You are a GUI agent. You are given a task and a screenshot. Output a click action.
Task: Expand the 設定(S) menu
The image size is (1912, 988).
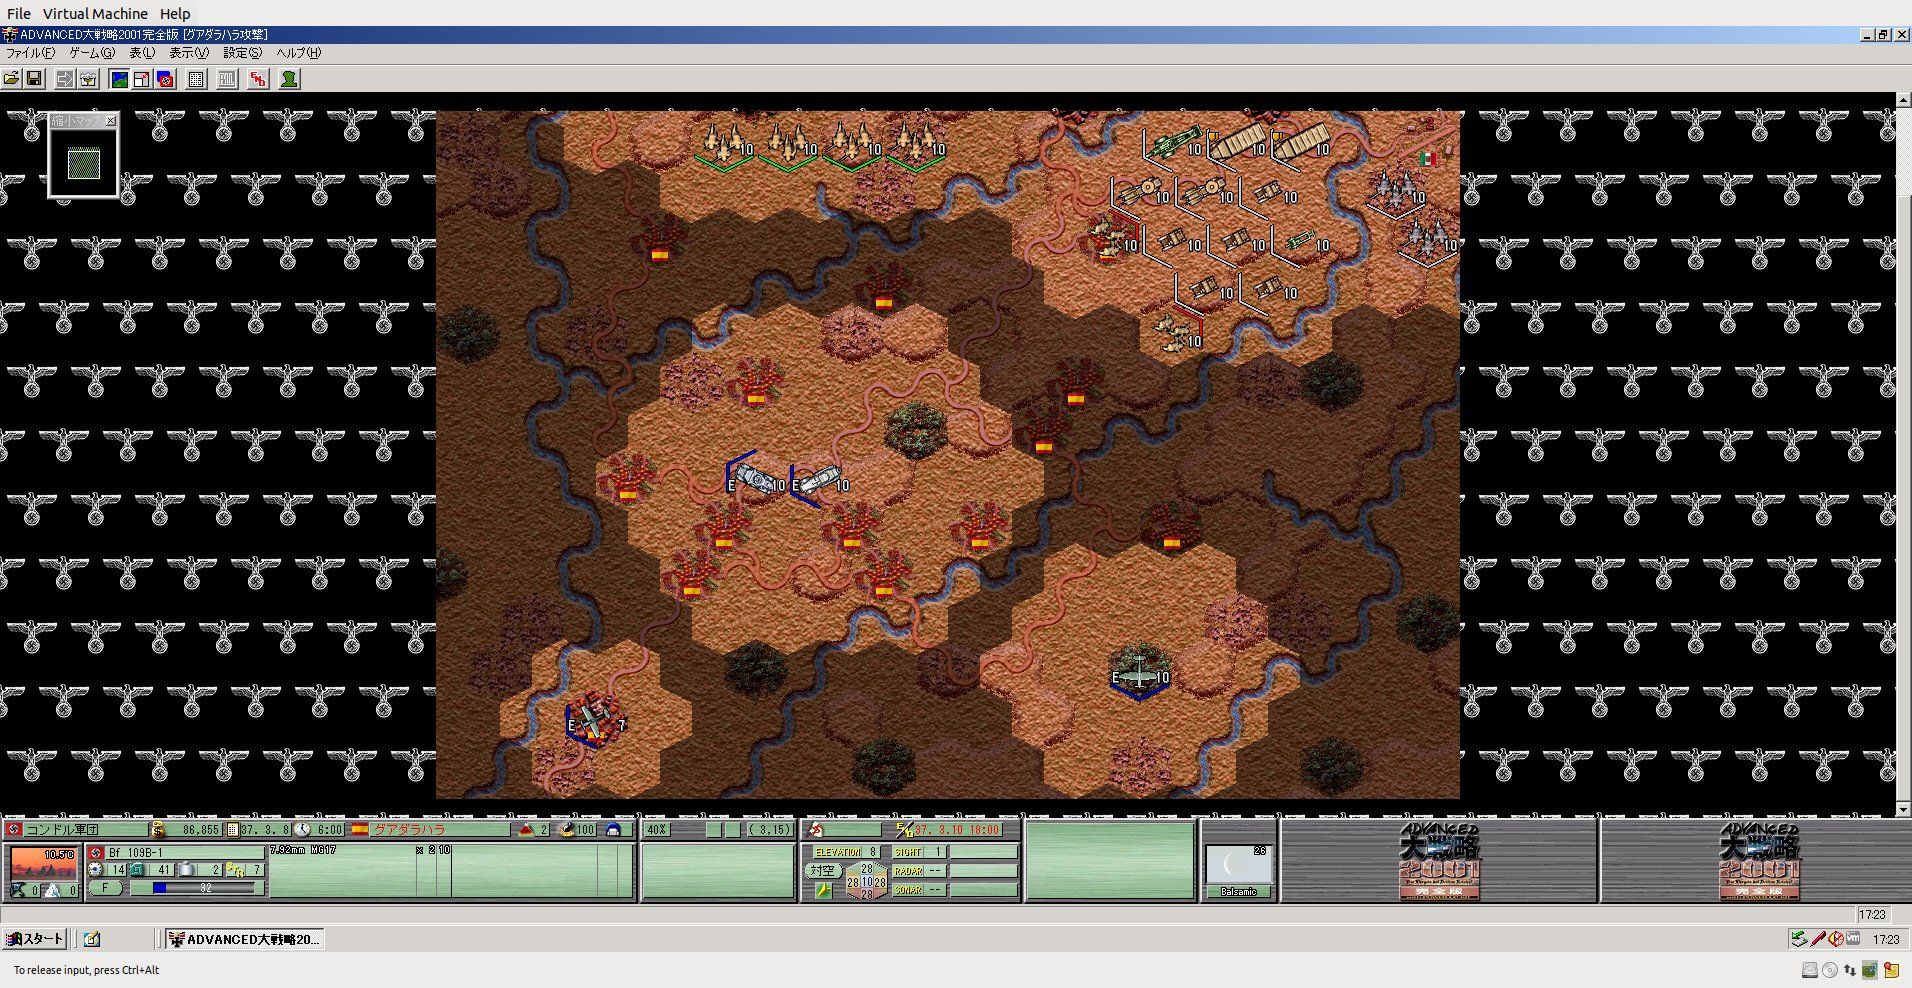pyautogui.click(x=243, y=53)
